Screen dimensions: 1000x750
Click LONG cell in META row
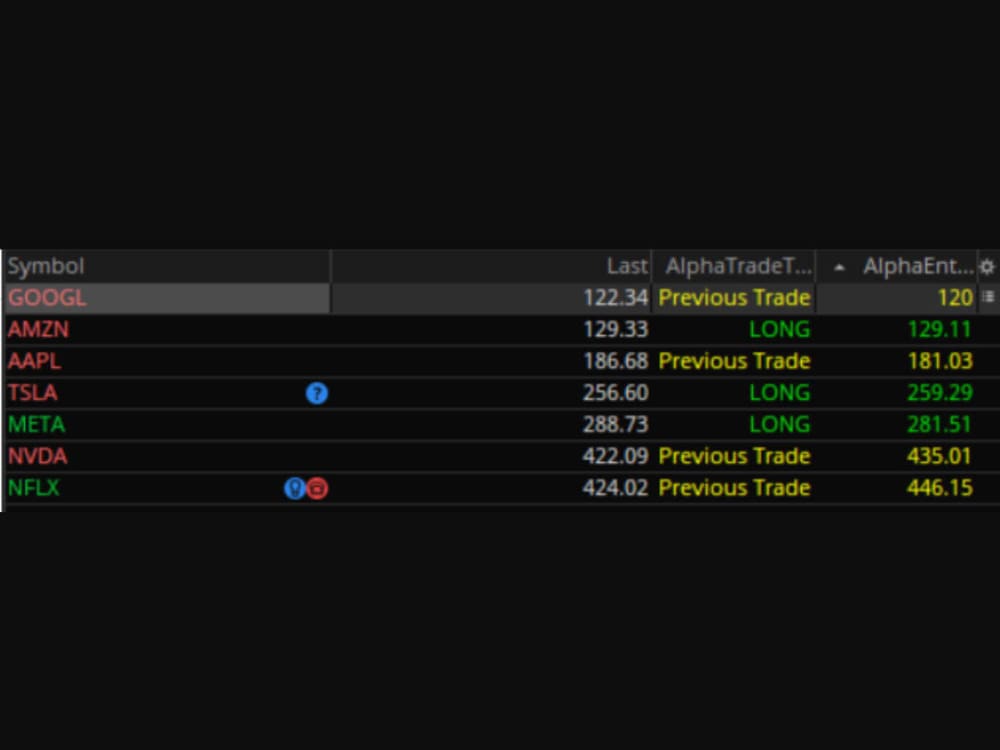pos(780,425)
